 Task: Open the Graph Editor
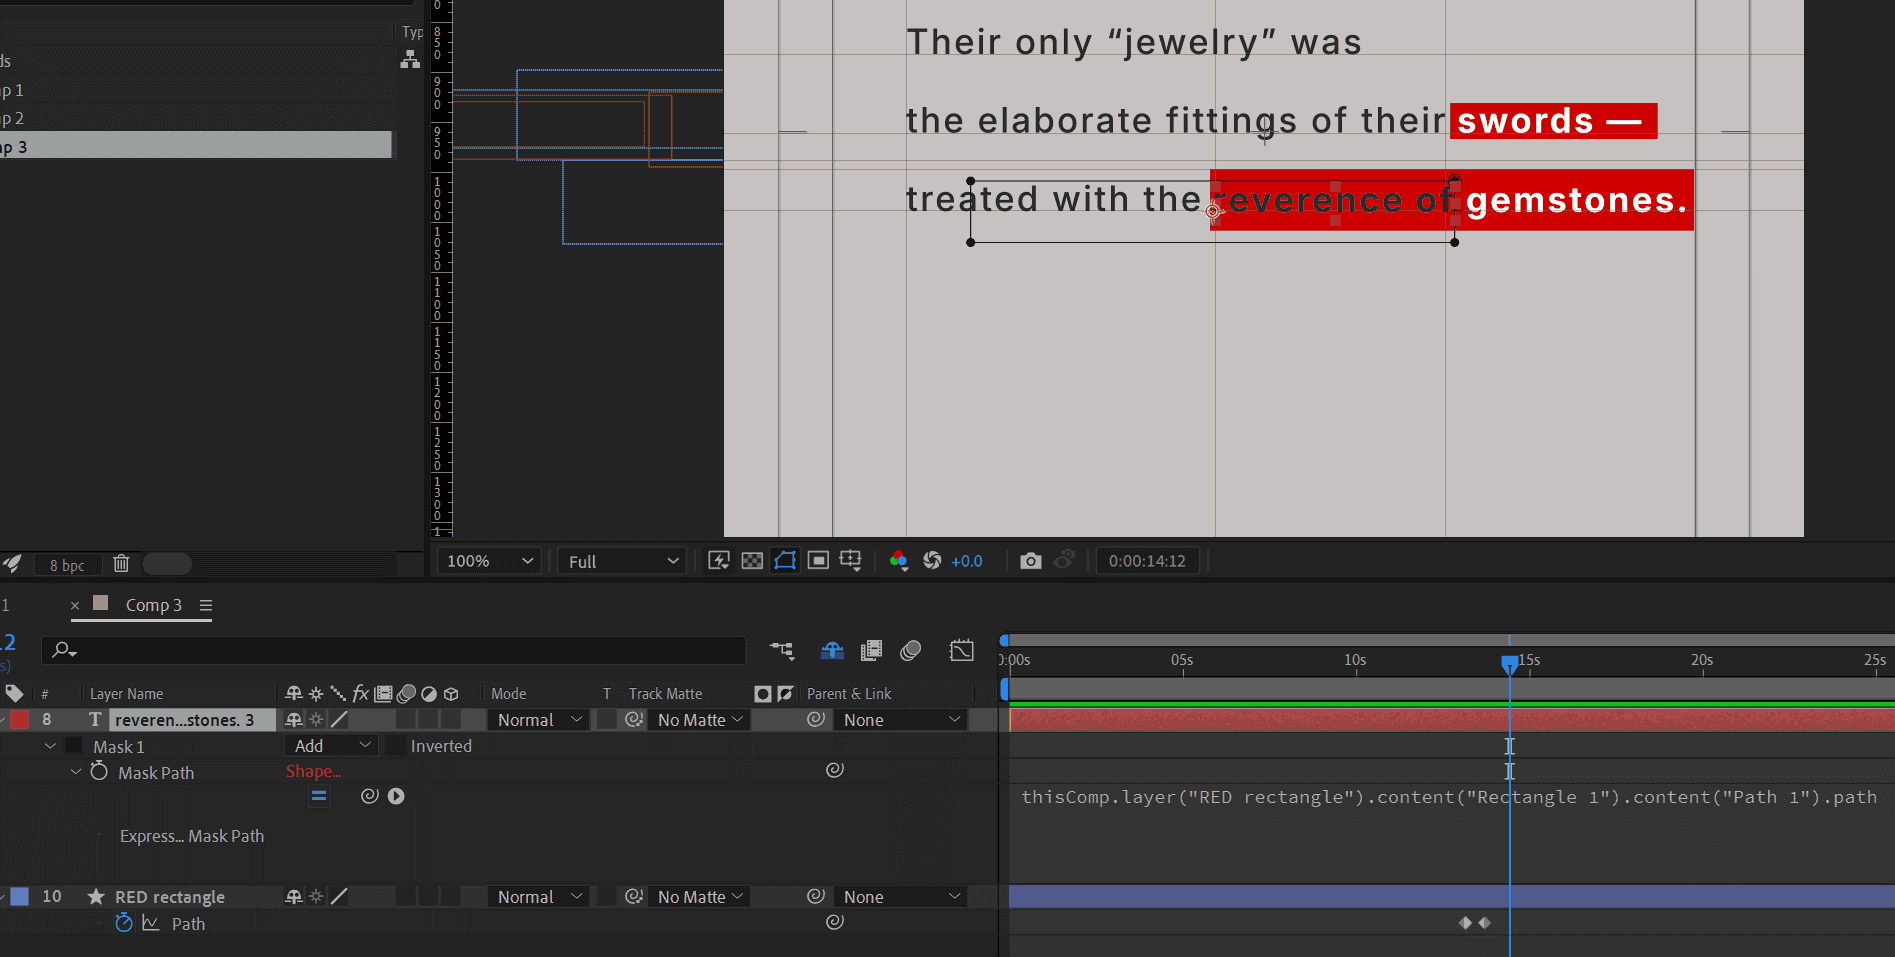(962, 651)
